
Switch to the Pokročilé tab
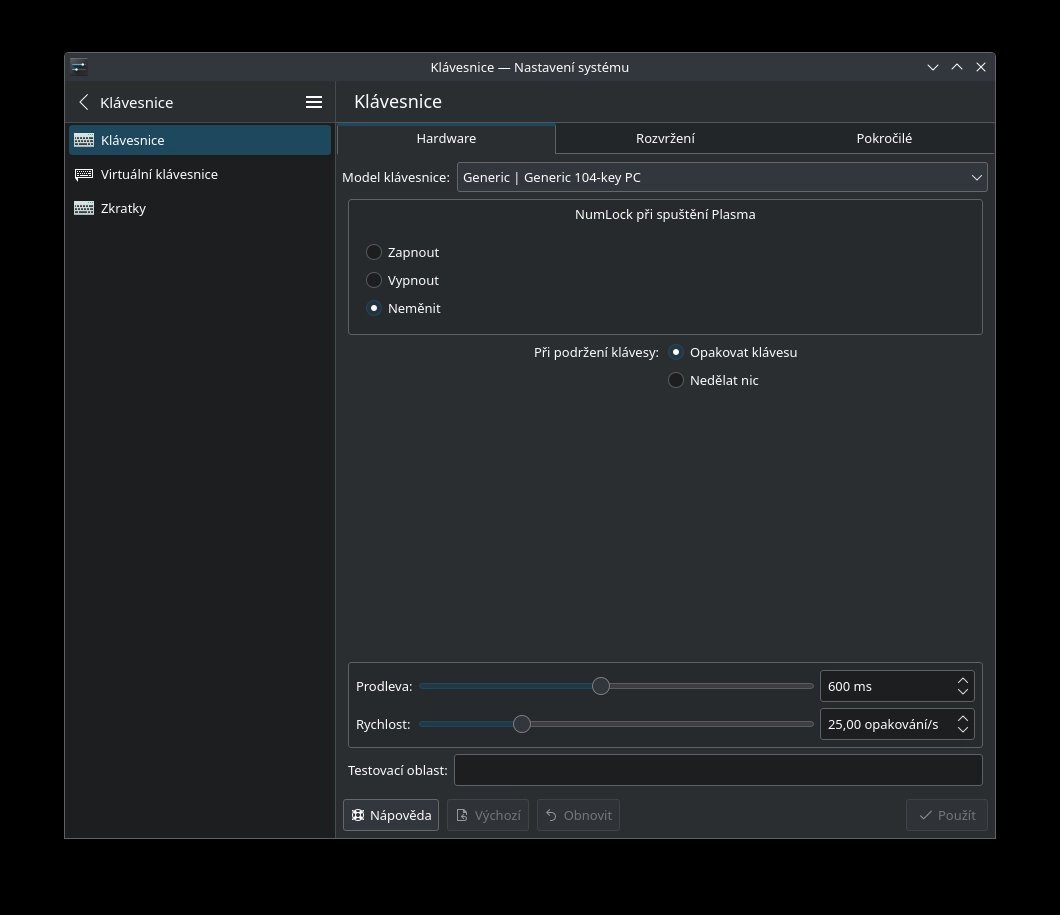coord(883,138)
